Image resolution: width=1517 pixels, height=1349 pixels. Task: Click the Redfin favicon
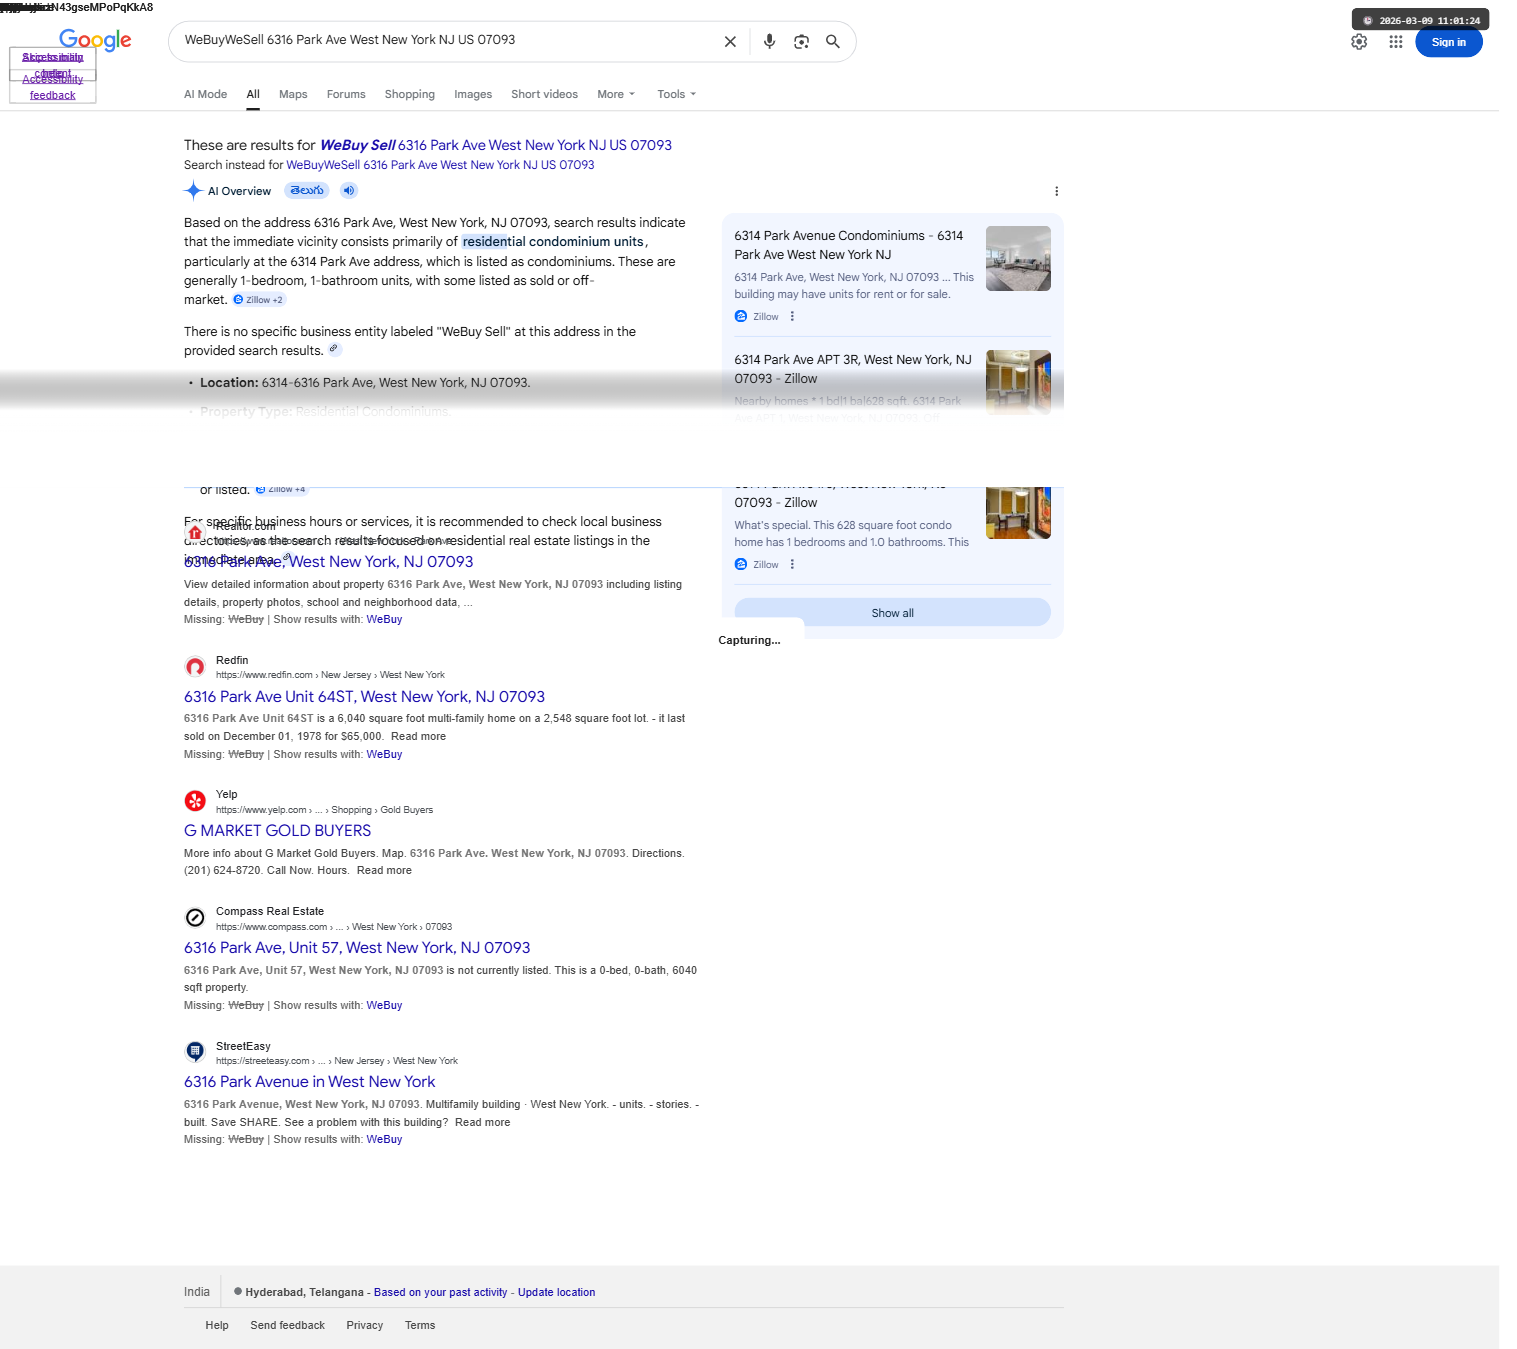click(x=195, y=667)
